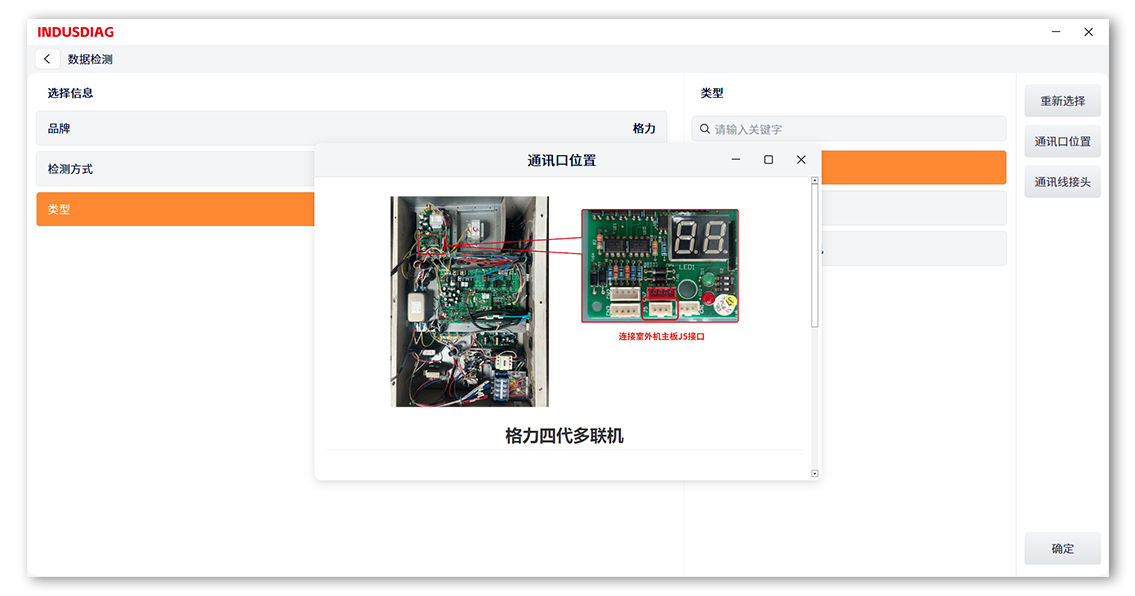Click the 选择信息 section heading
The image size is (1135, 596).
(x=70, y=93)
